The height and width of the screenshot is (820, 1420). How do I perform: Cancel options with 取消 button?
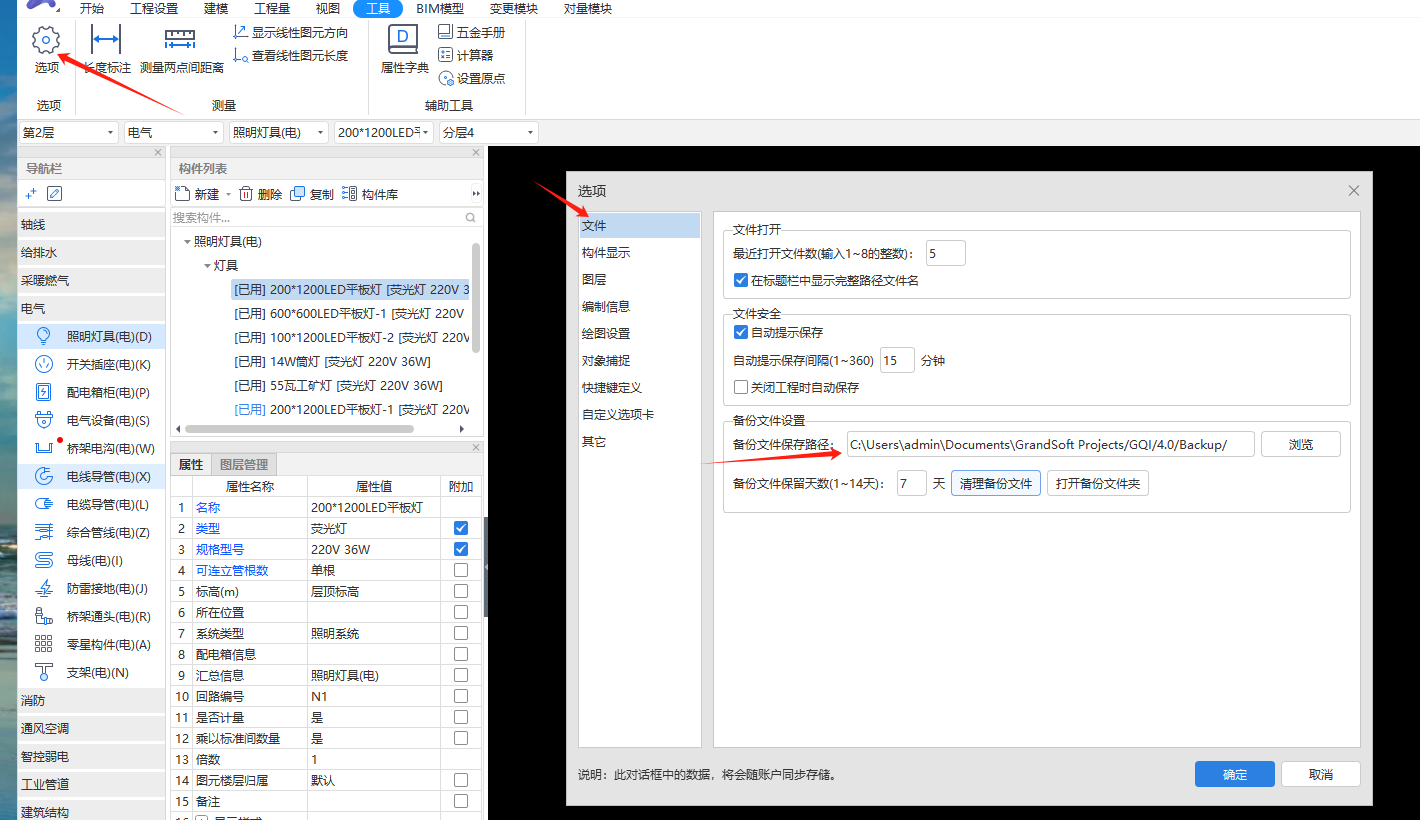click(1321, 774)
